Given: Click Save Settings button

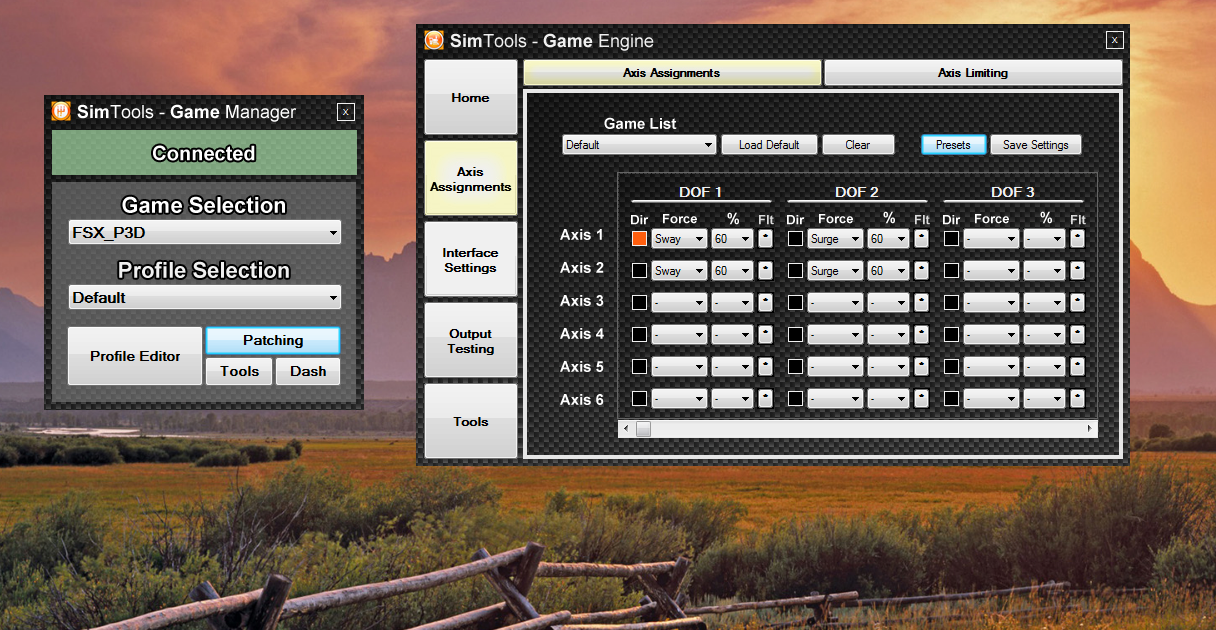Looking at the screenshot, I should click(x=1036, y=145).
